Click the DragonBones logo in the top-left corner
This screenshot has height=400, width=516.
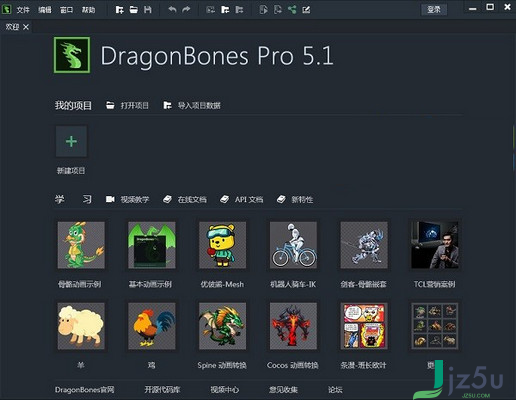[7, 9]
